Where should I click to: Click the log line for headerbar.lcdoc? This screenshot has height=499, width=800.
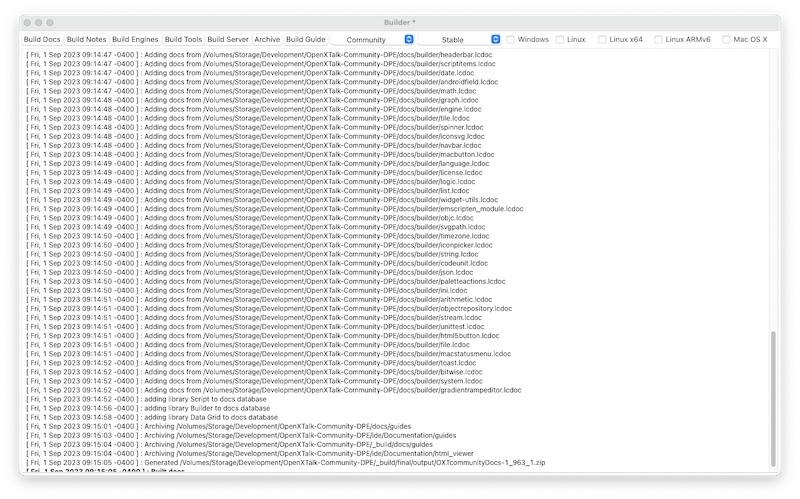click(x=260, y=55)
